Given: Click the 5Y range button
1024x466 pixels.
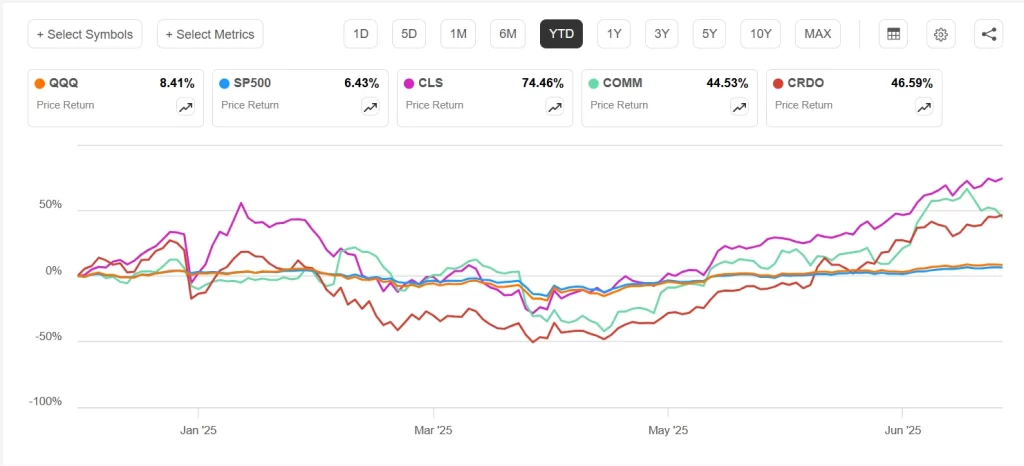Looking at the screenshot, I should (709, 34).
